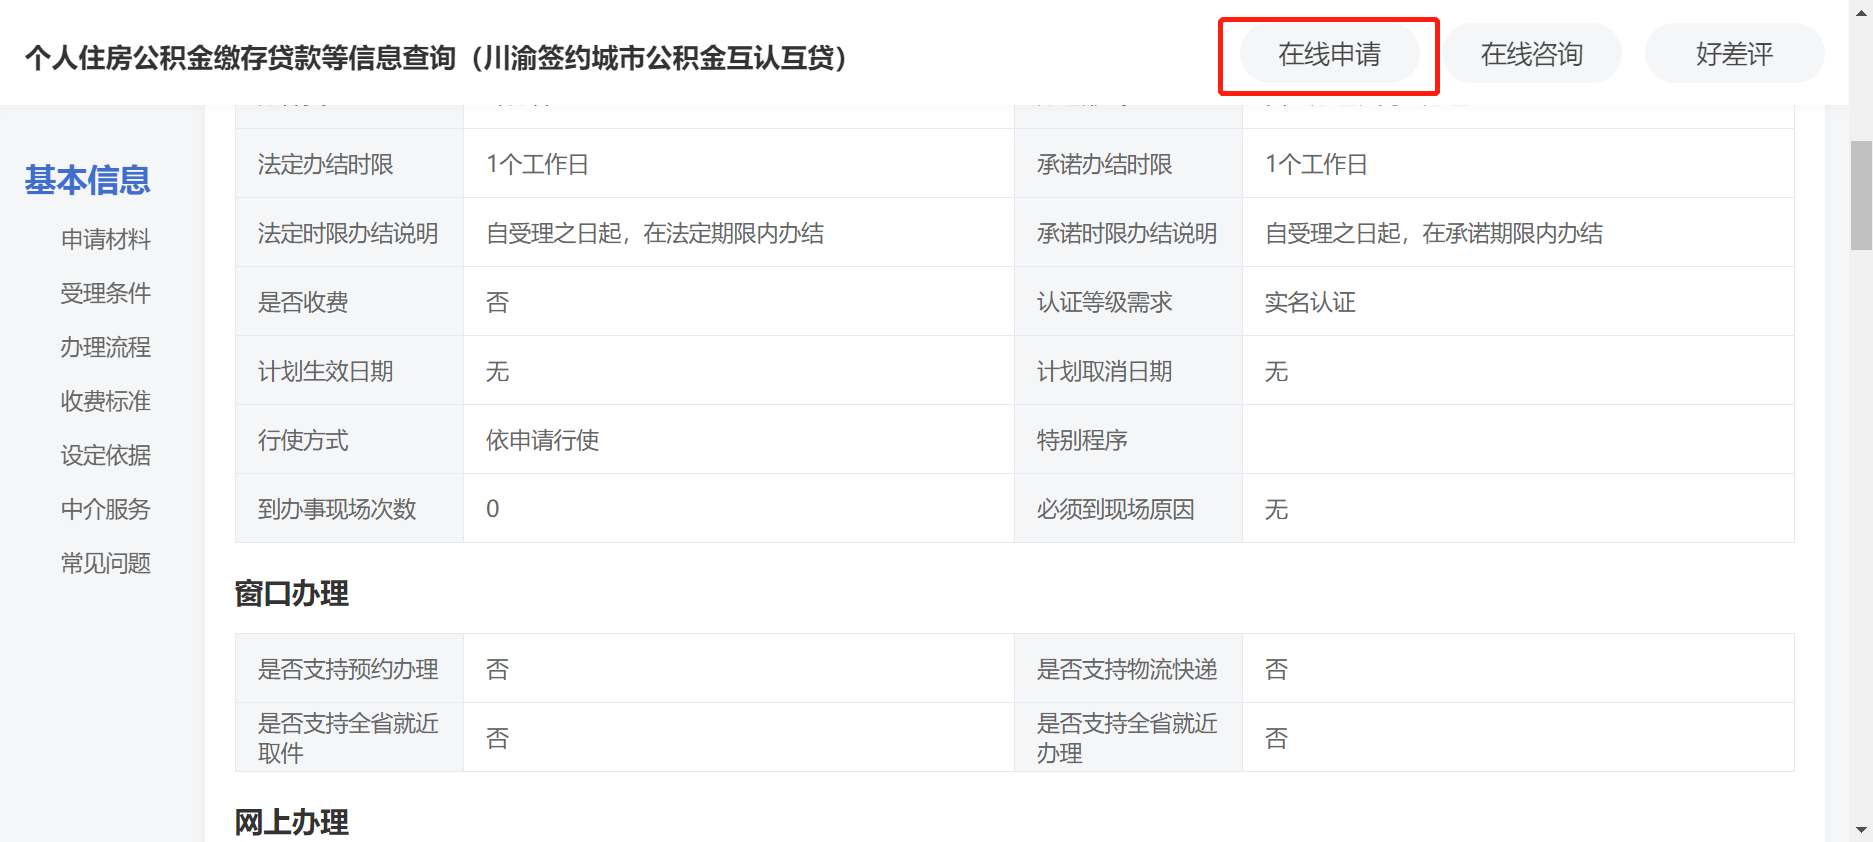
Task: Navigate to 收费标准 in the sidebar
Action: (105, 401)
